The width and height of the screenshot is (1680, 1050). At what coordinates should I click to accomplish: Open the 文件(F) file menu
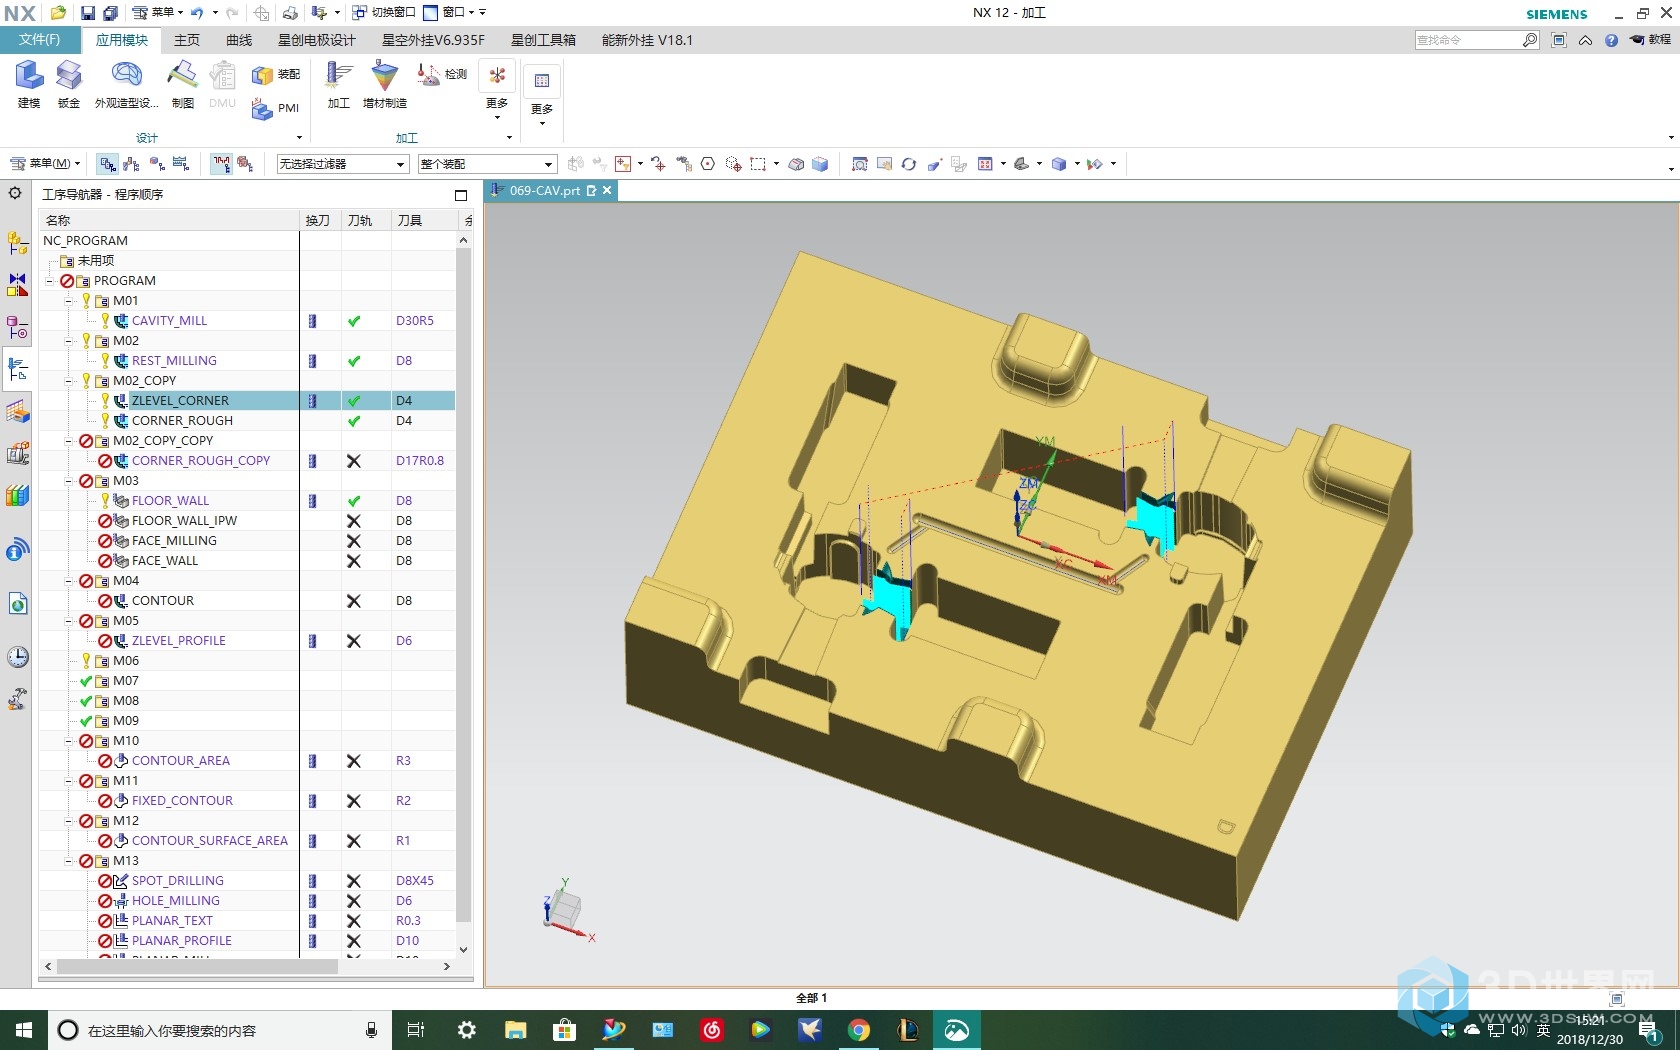[x=39, y=40]
